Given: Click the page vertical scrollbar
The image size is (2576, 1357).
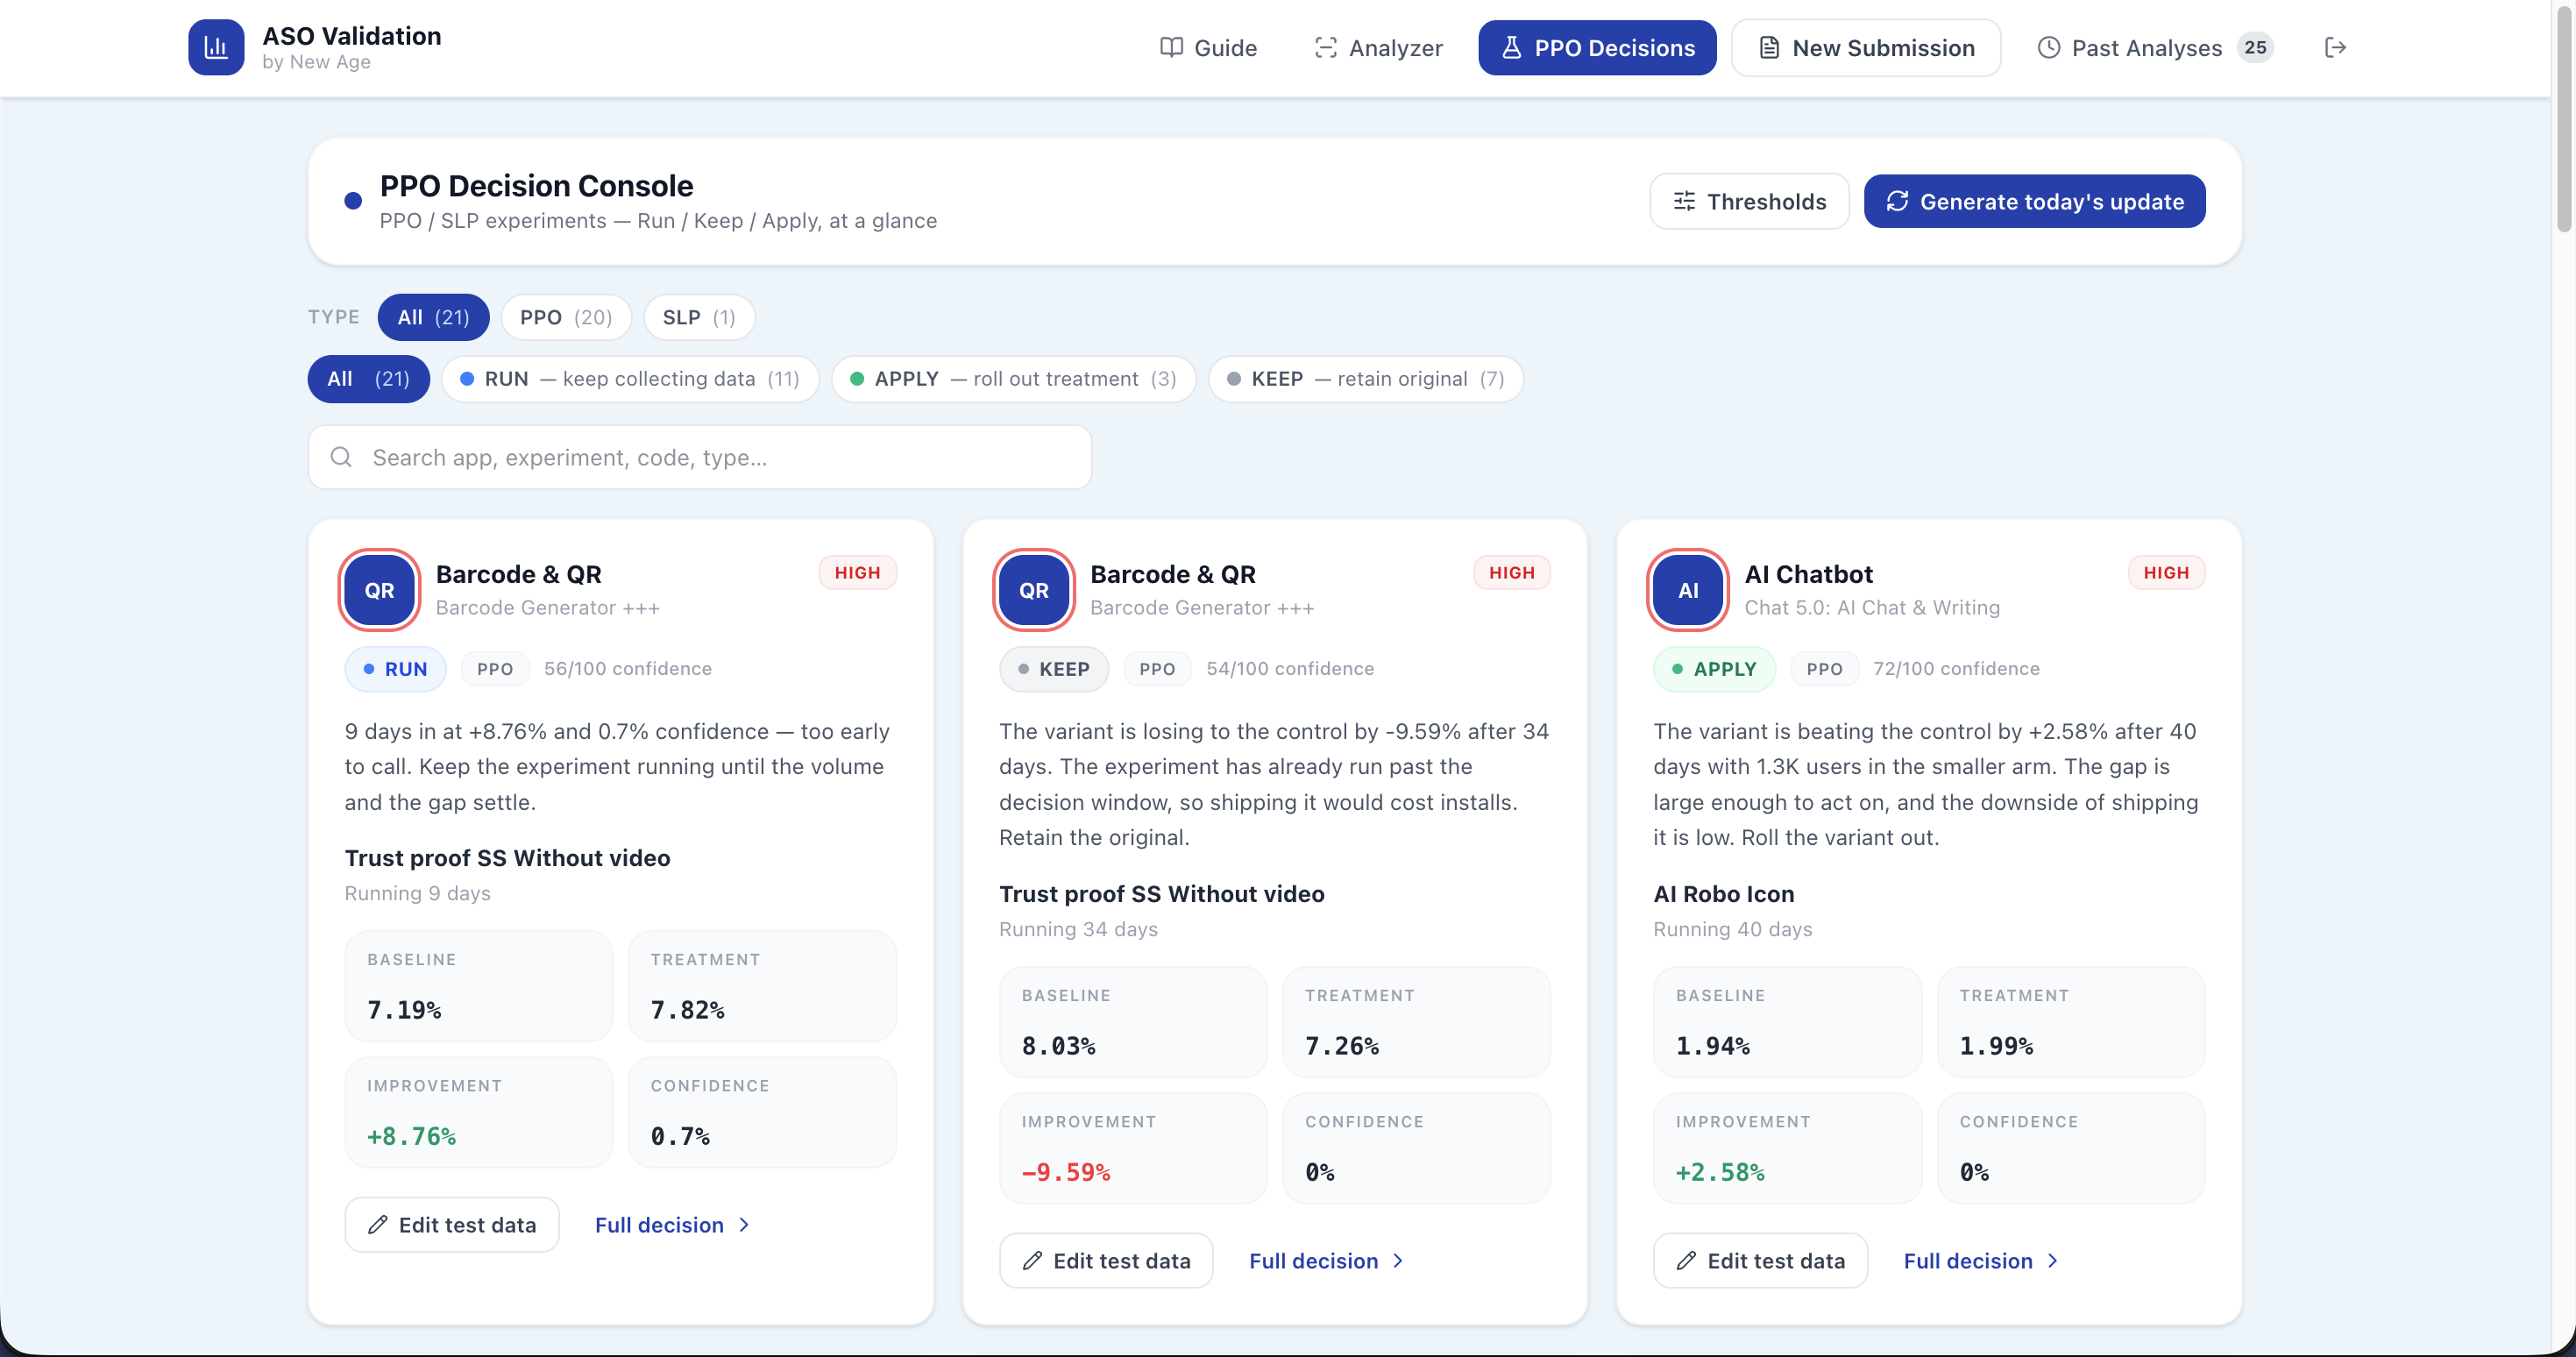Looking at the screenshot, I should pyautogui.click(x=2565, y=120).
